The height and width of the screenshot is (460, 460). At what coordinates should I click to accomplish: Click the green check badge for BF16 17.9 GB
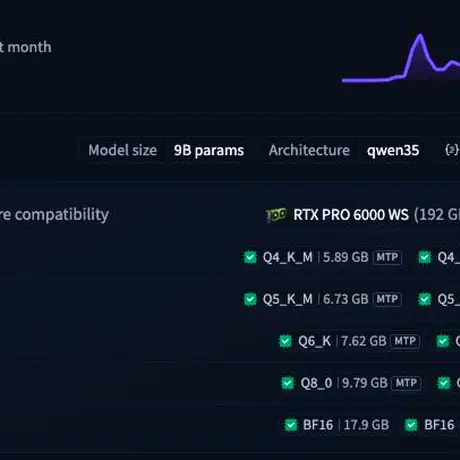coord(291,425)
